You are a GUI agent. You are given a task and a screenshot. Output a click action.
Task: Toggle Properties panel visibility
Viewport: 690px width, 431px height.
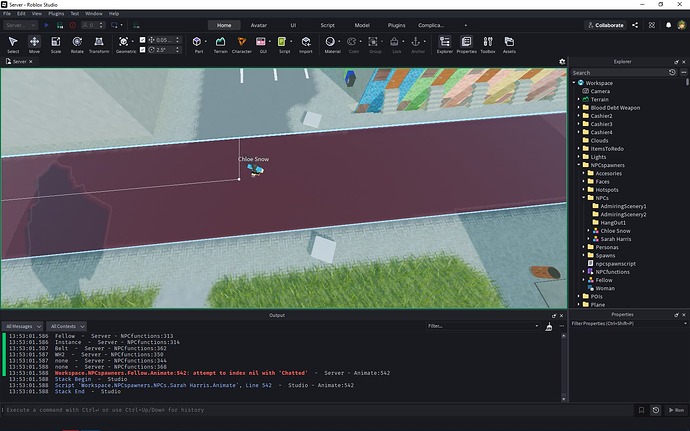click(466, 44)
